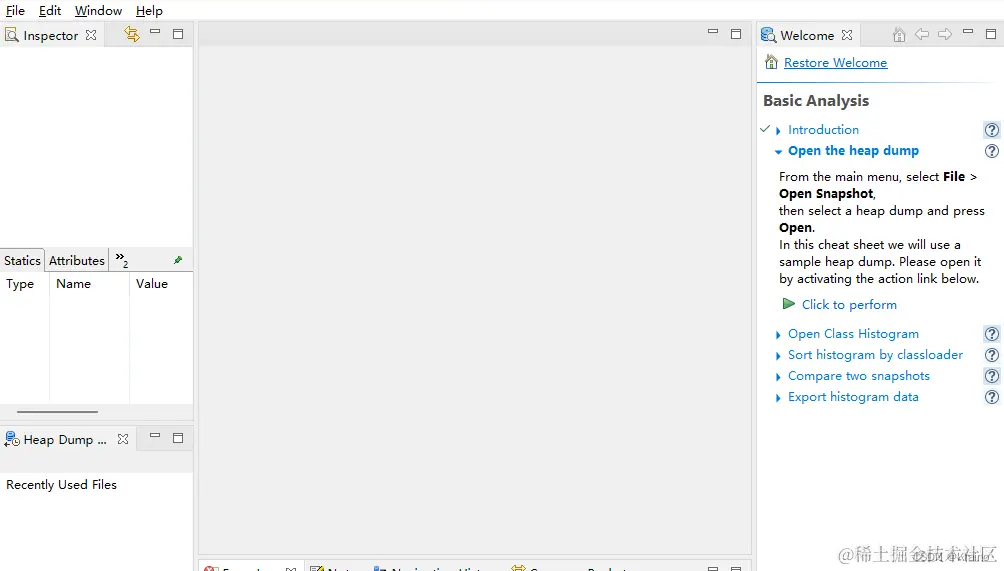Open the Help menu
This screenshot has width=1004, height=571.
pyautogui.click(x=149, y=11)
